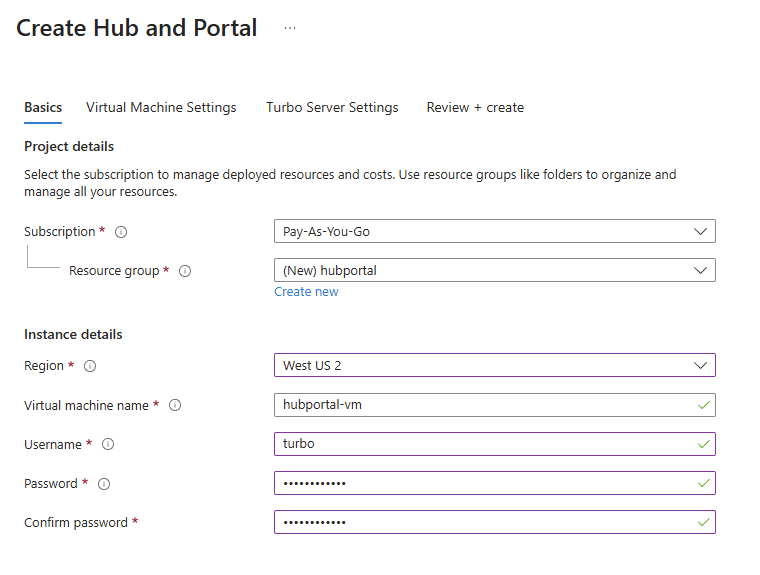The width and height of the screenshot is (760, 575).
Task: Click the Confirm password input field
Action: coord(484,522)
